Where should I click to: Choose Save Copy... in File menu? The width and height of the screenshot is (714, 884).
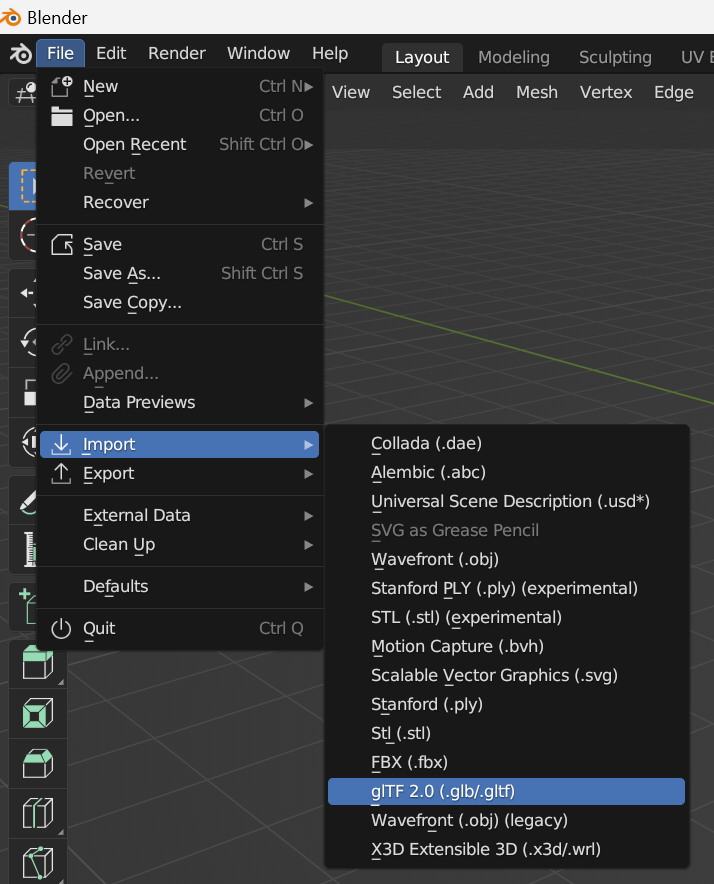pyautogui.click(x=180, y=303)
